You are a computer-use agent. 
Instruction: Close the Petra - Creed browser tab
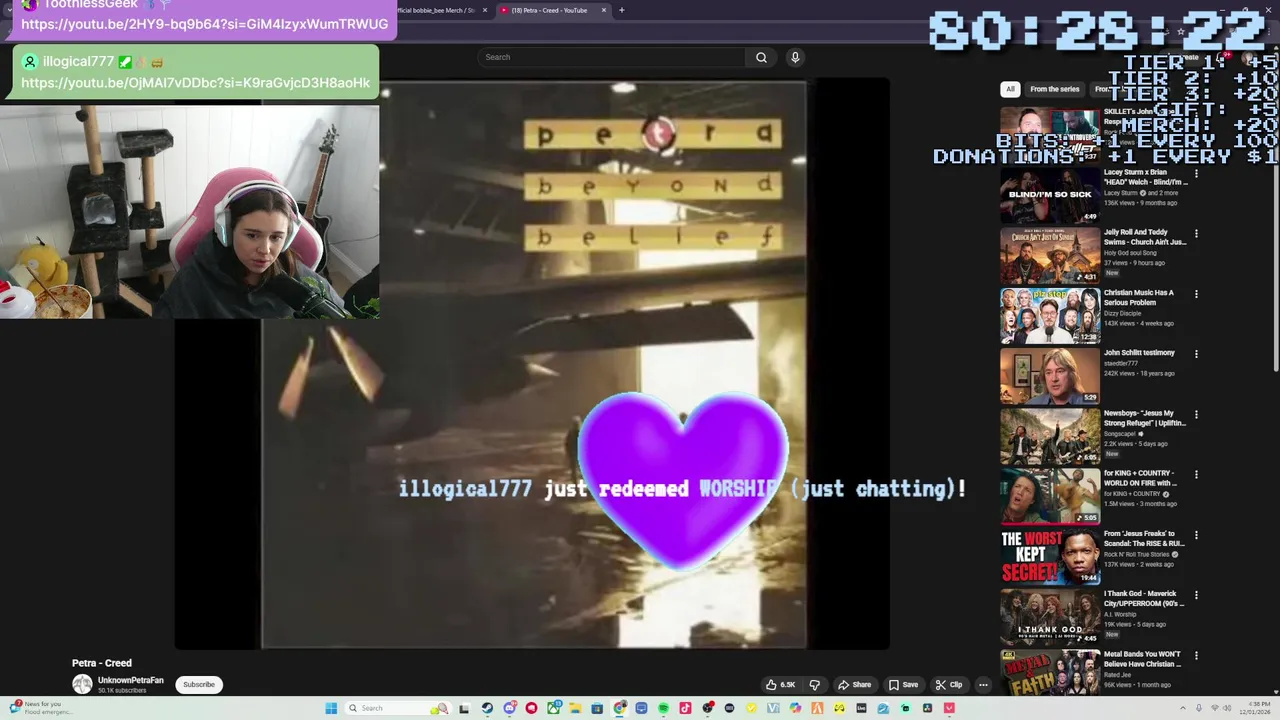point(604,10)
